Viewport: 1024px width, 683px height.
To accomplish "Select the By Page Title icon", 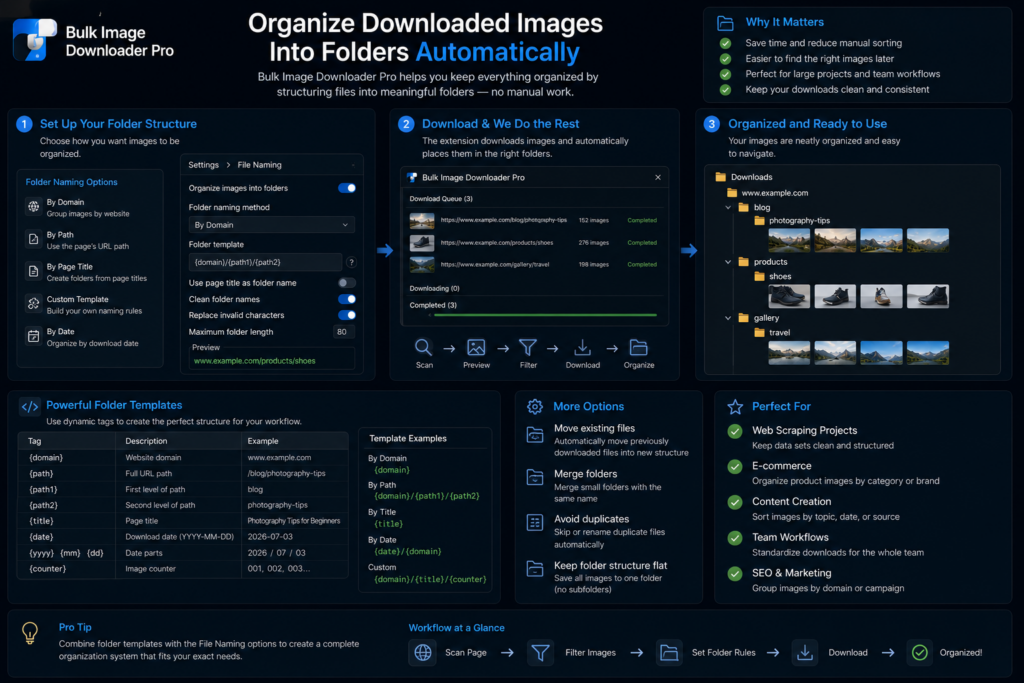I will tap(33, 271).
